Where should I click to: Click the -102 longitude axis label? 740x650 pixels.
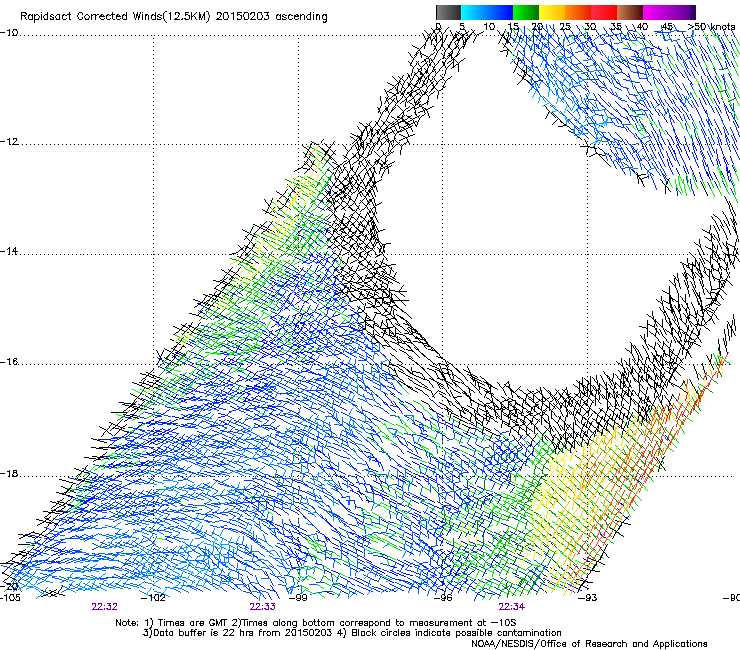coord(154,598)
